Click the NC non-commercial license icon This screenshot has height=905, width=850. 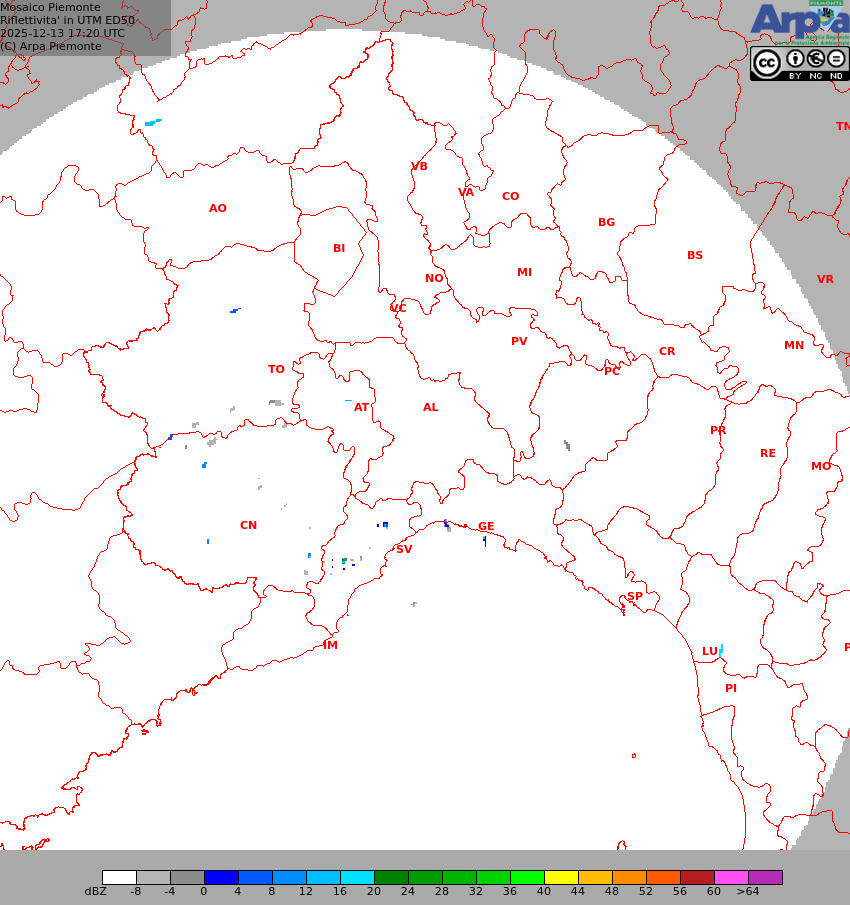816,60
